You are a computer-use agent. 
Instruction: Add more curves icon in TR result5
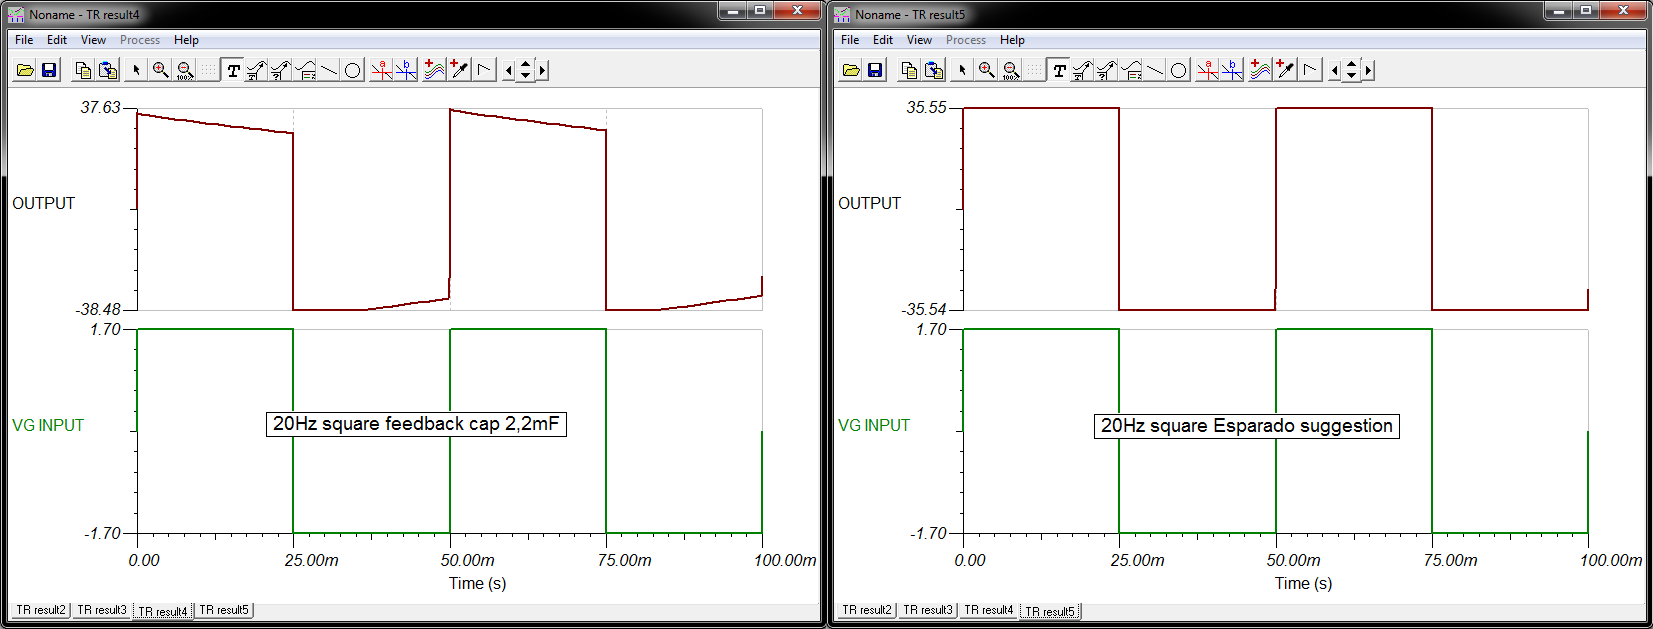tap(1260, 70)
